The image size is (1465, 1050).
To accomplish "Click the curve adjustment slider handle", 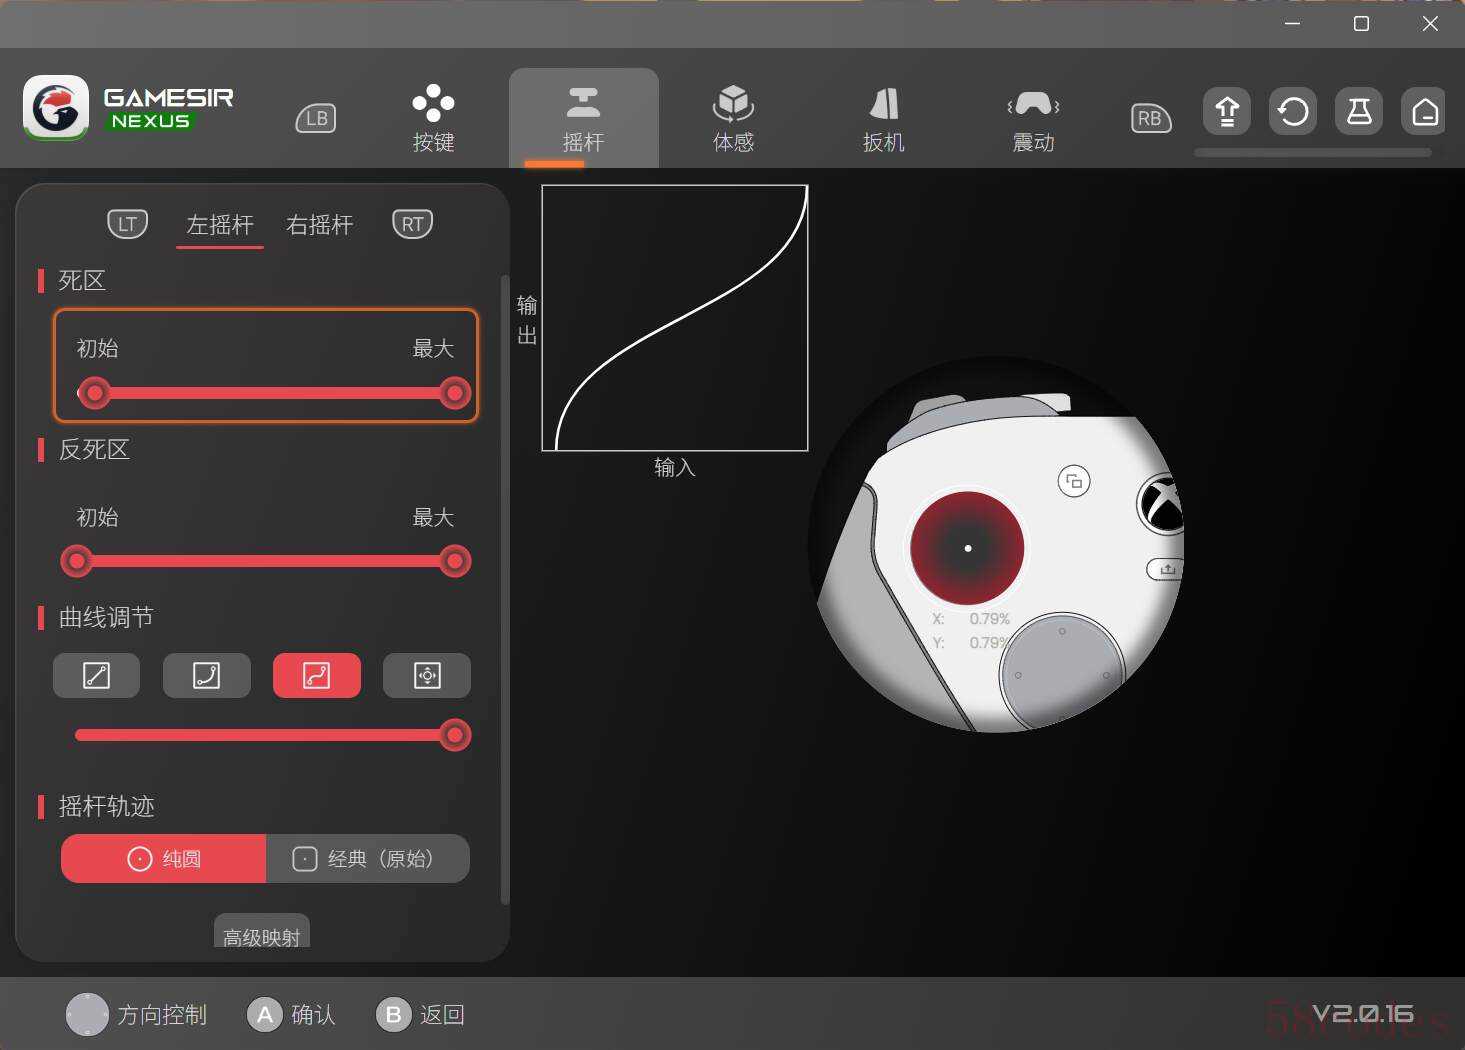I will (x=455, y=735).
